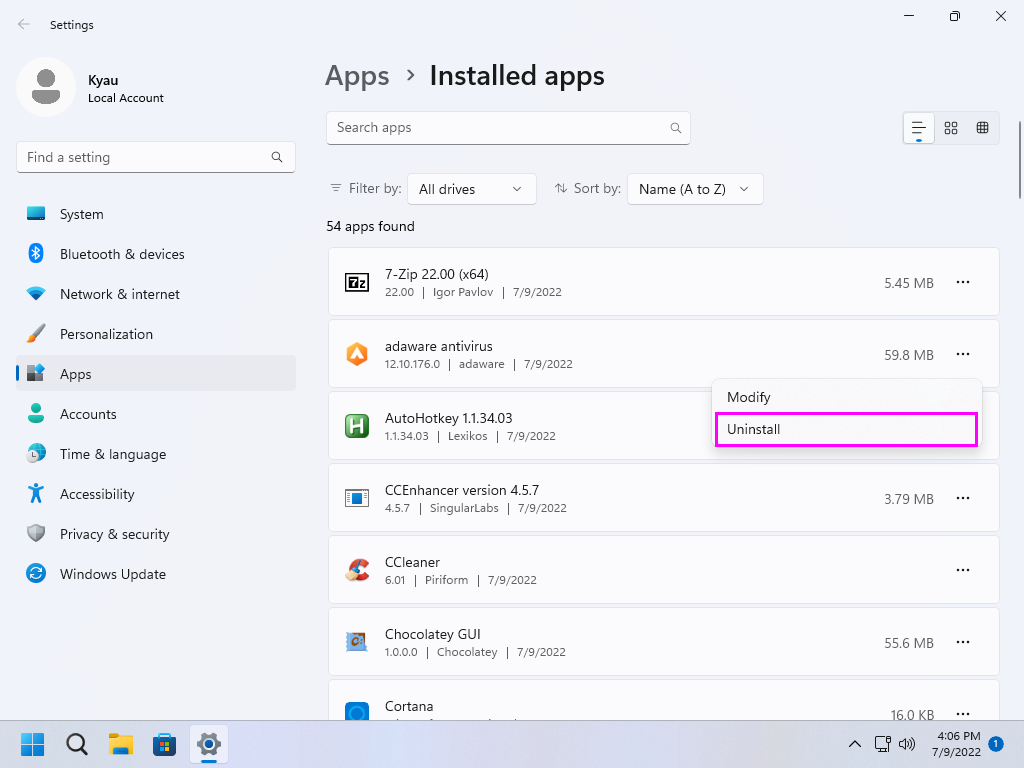The width and height of the screenshot is (1024, 768).
Task: Open Accounts settings
Action: click(156, 414)
